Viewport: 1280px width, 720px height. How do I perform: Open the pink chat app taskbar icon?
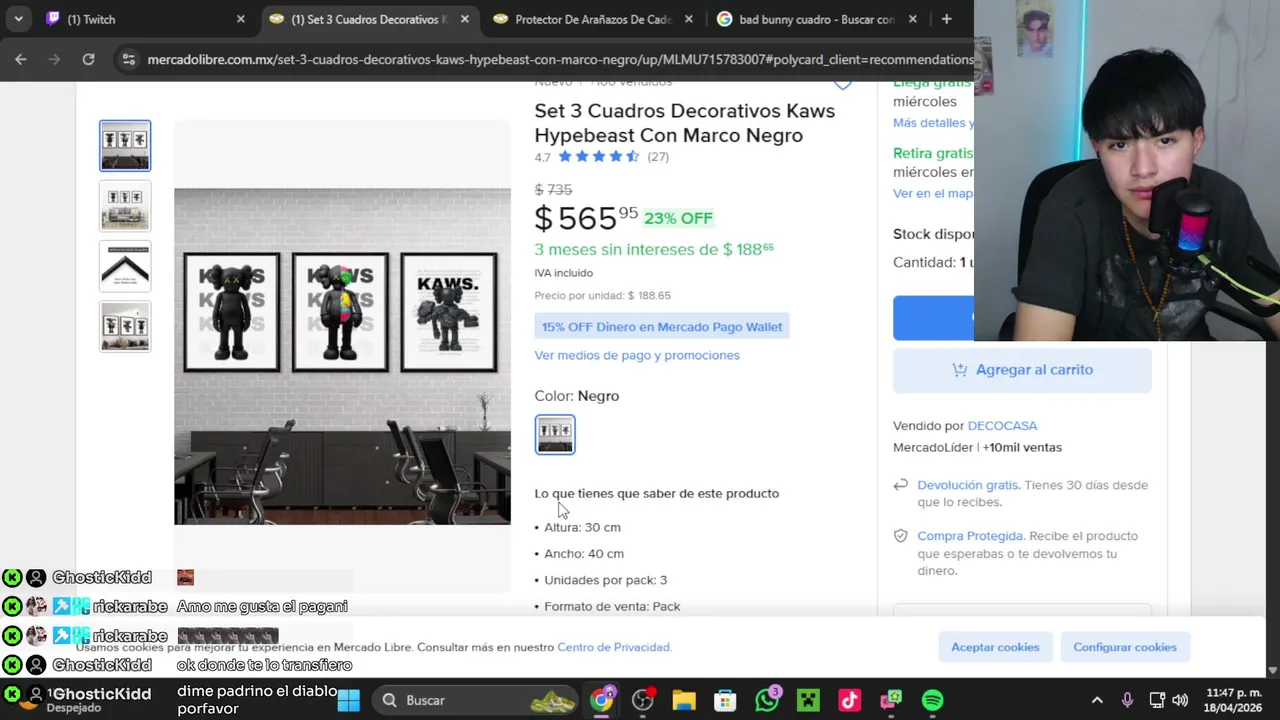click(x=891, y=700)
